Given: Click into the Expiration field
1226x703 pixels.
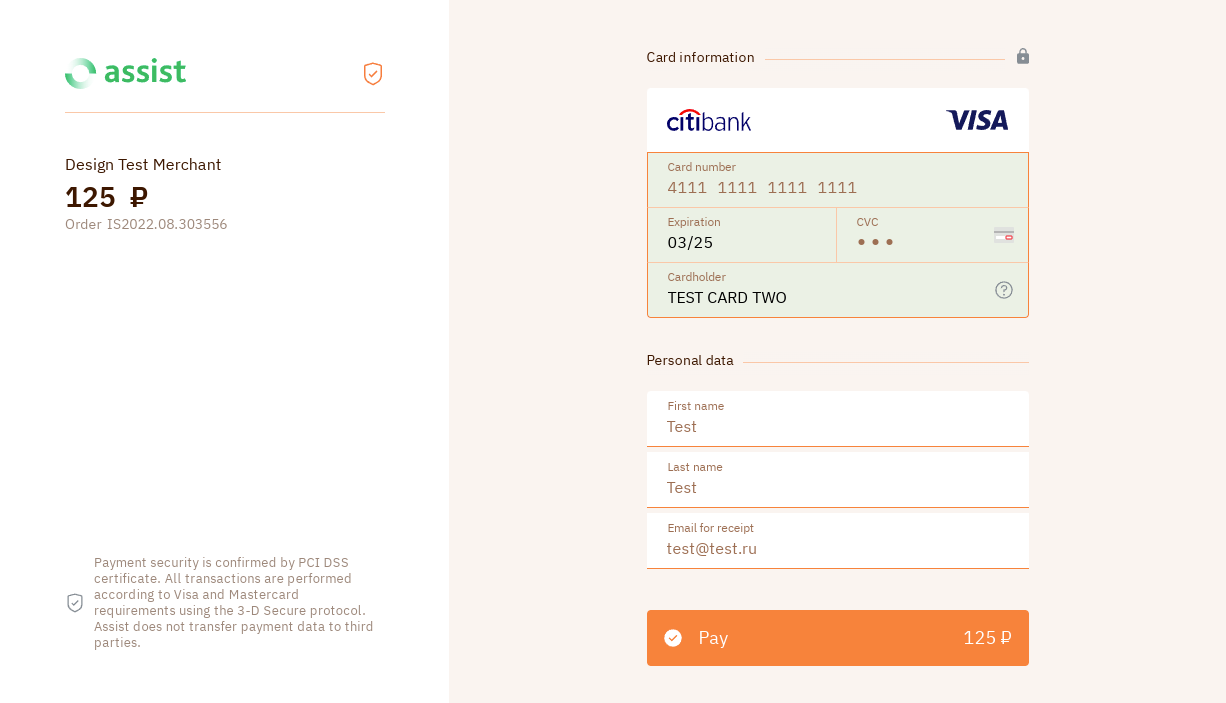Looking at the screenshot, I should click(741, 242).
